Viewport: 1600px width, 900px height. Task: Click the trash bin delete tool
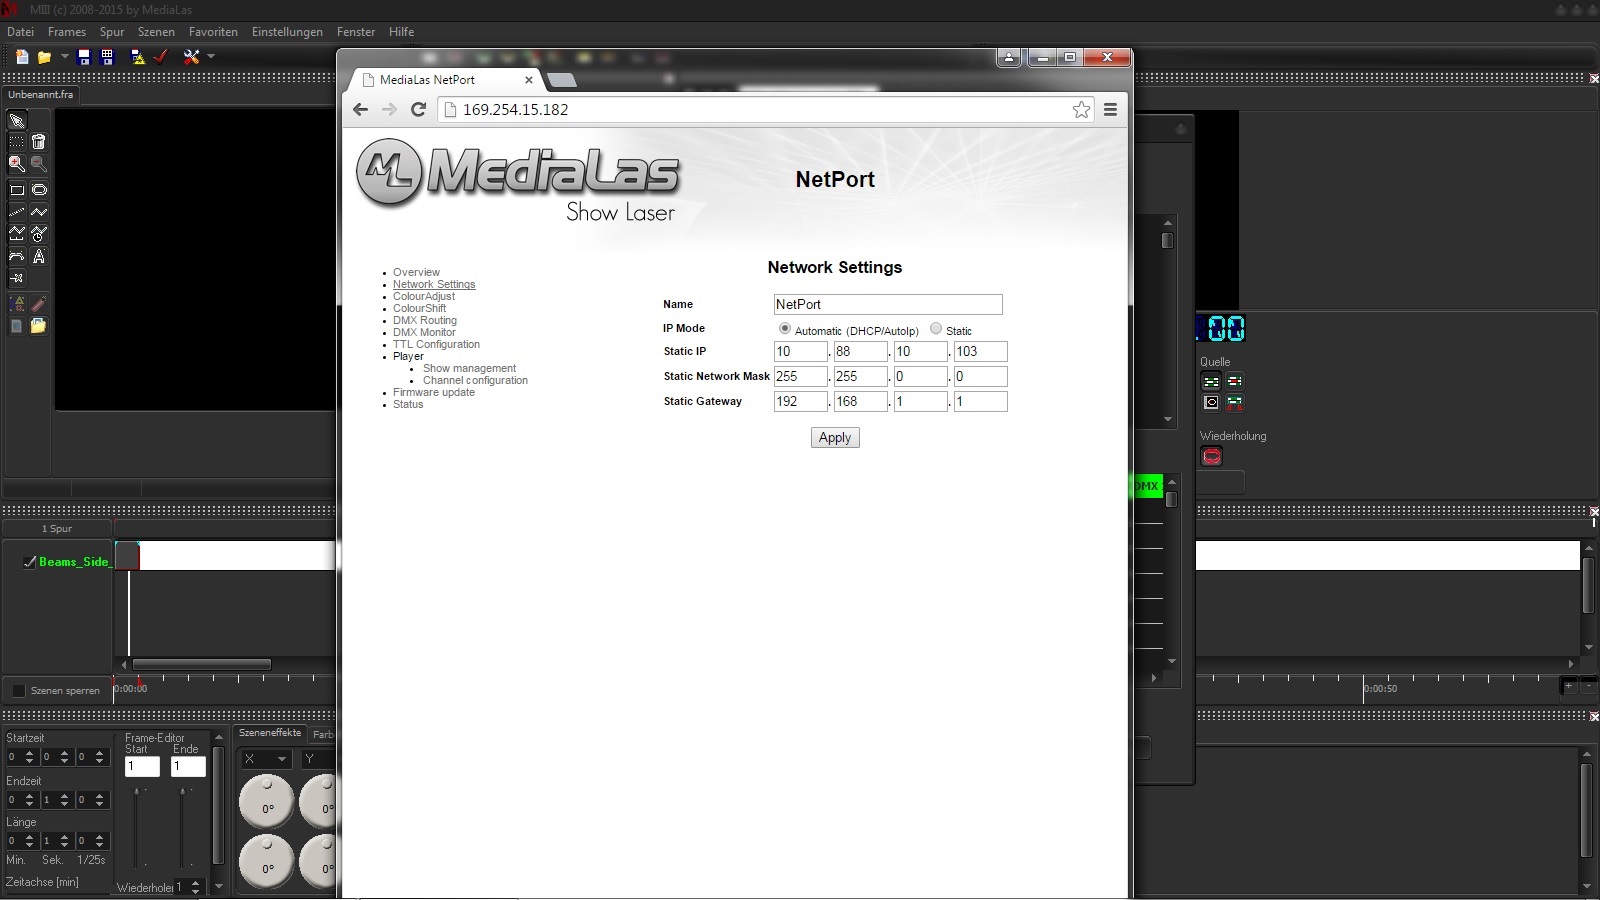point(39,142)
